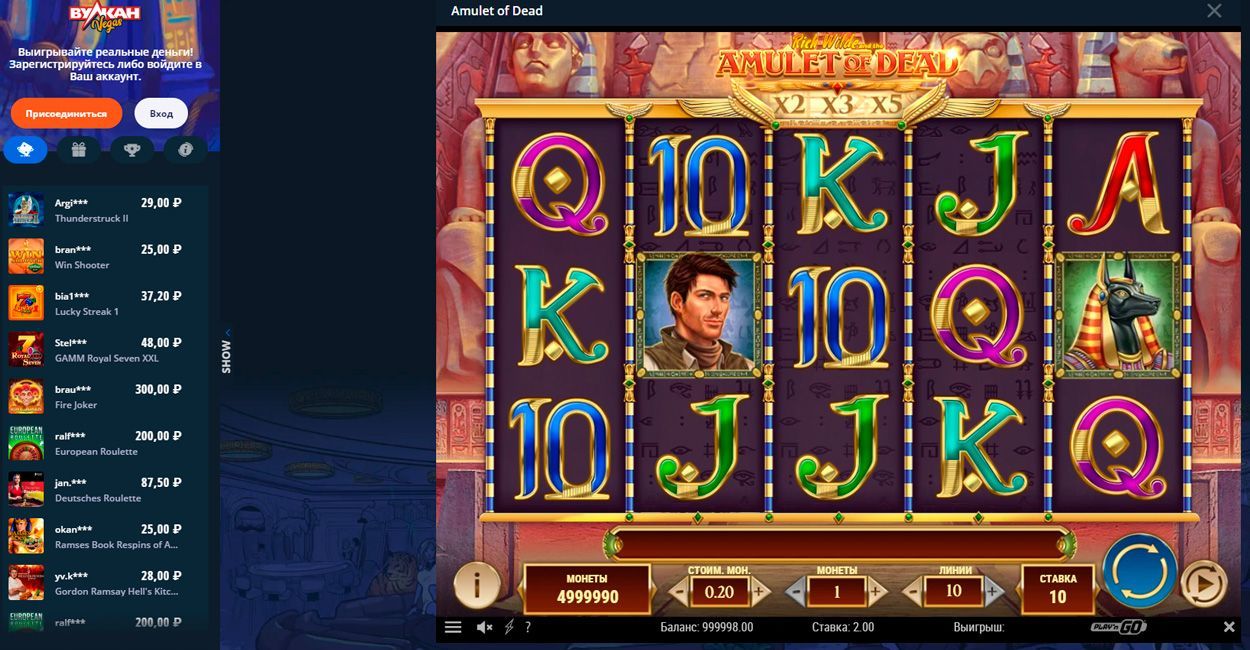Mute the game sound
Screen dimensions: 1250x650
pos(484,627)
